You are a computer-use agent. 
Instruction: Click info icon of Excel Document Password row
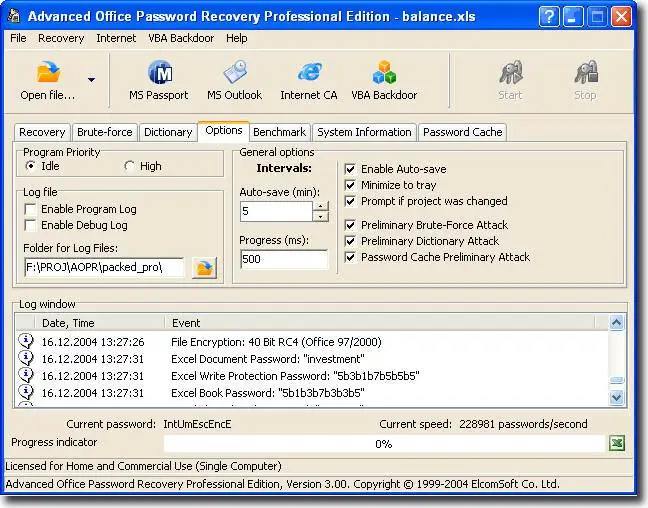click(26, 358)
